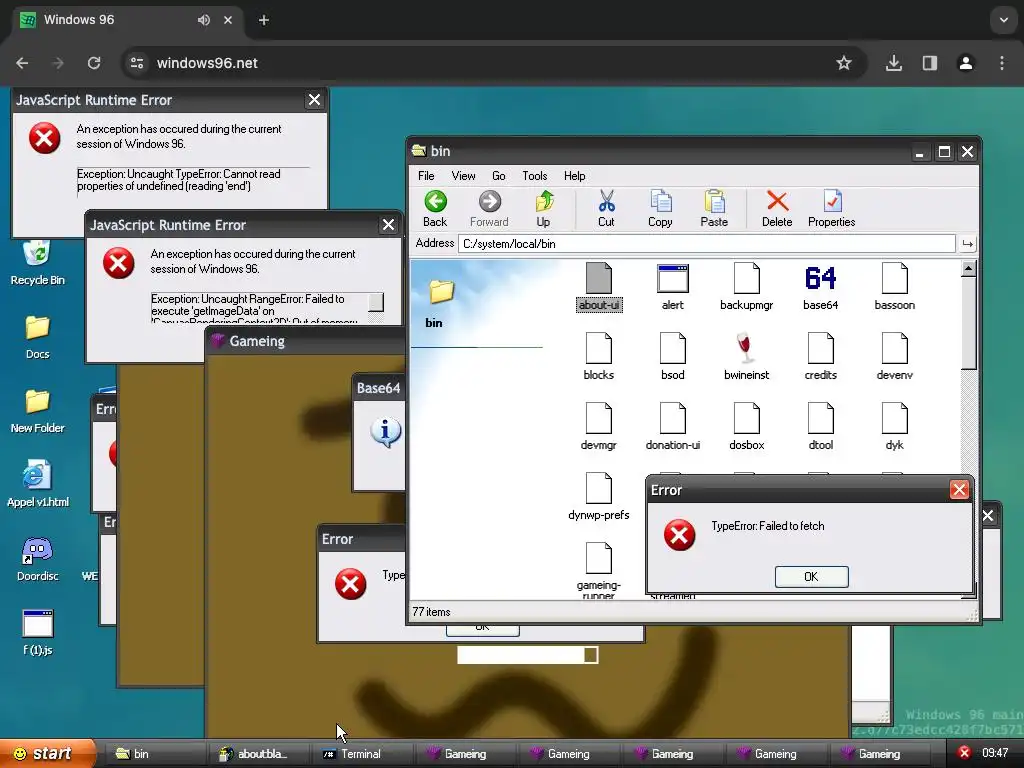Open the View menu in bin window
The height and width of the screenshot is (768, 1024).
(x=463, y=176)
